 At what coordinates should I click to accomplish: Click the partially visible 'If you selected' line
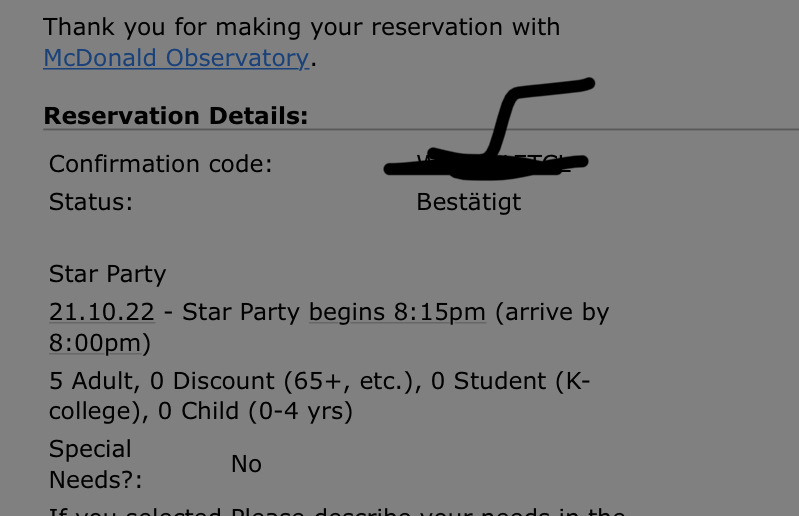coord(337,510)
